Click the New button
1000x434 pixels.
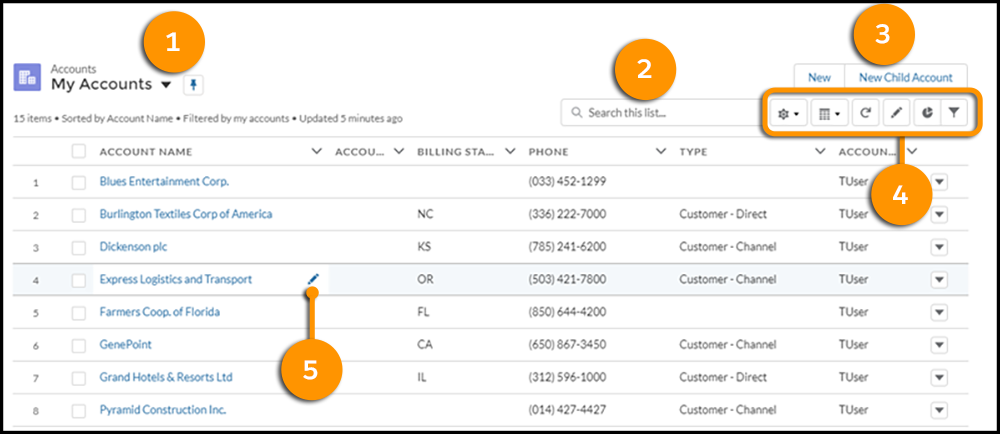(x=819, y=77)
